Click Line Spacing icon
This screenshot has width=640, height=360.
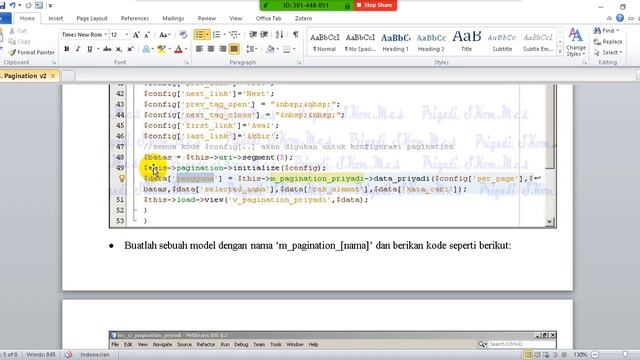pos(250,49)
